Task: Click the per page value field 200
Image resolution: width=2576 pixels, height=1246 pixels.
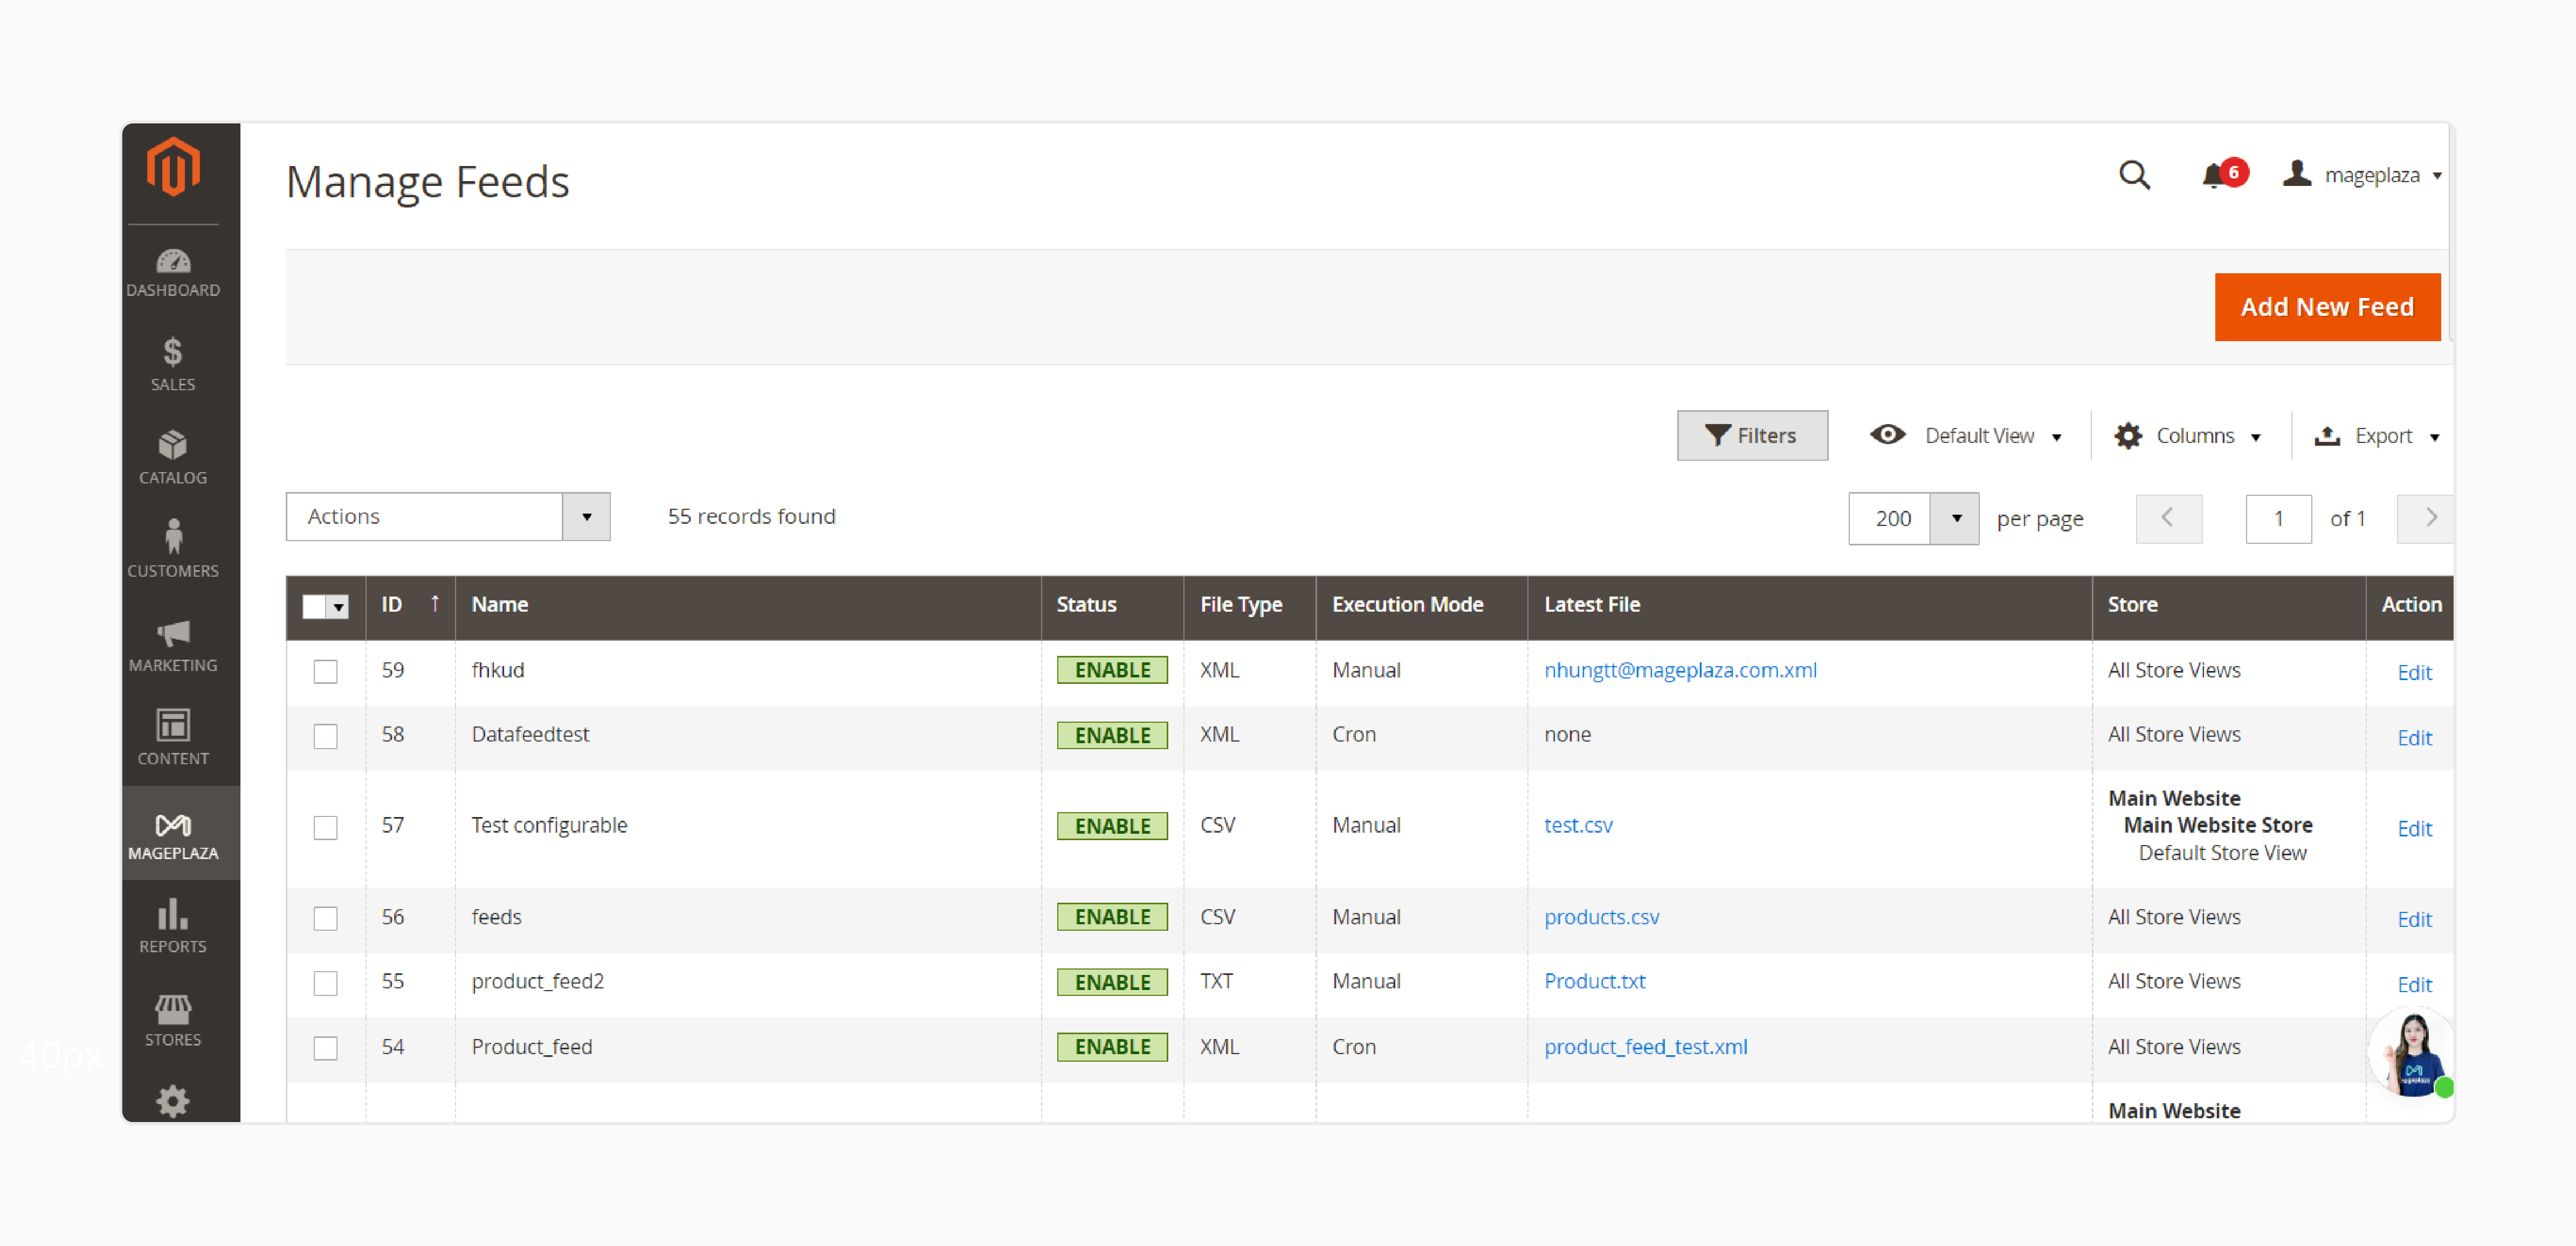Action: (1890, 518)
